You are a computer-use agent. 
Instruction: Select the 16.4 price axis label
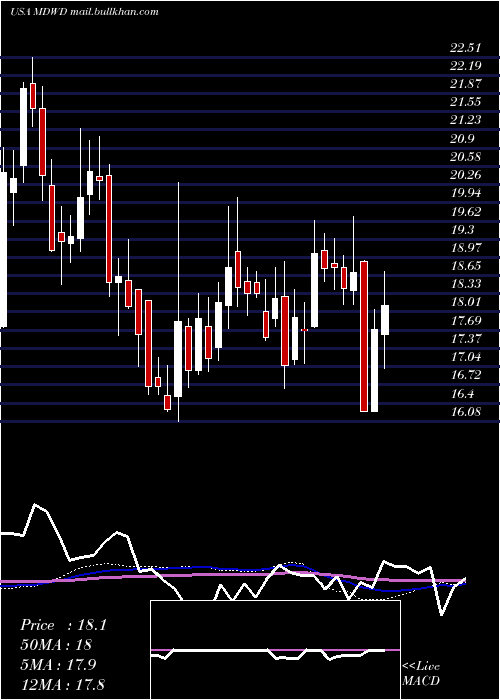[x=462, y=394]
